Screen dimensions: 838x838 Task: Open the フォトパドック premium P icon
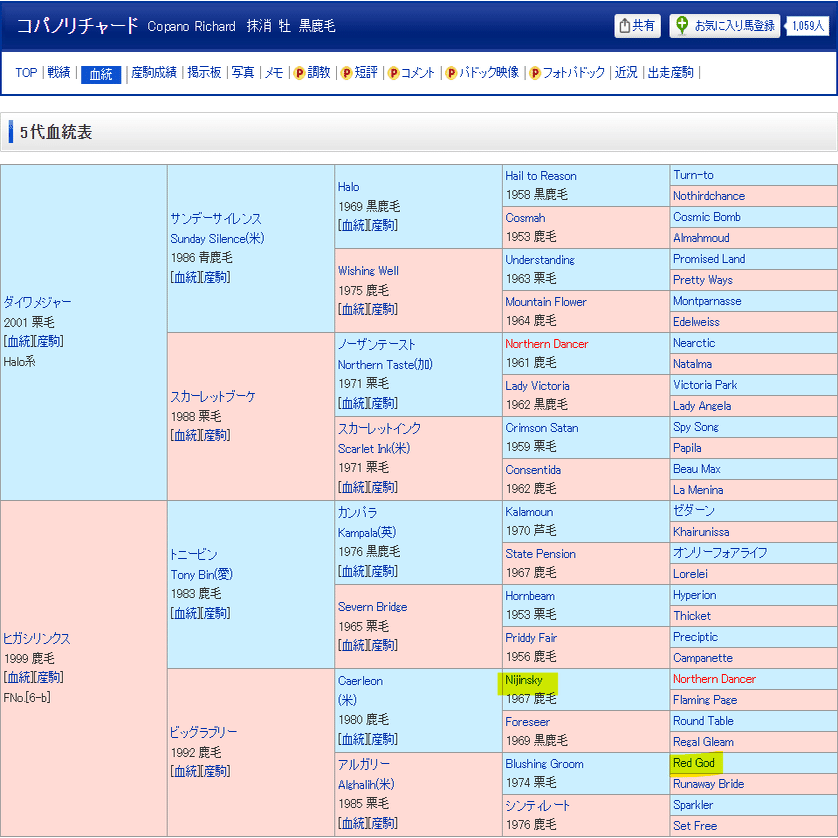534,73
